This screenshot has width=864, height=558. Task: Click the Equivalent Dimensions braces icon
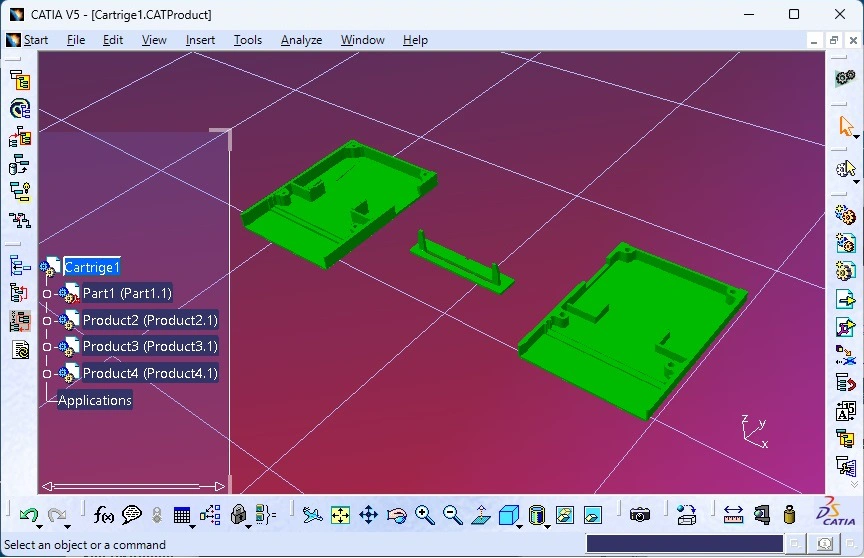tap(266, 515)
